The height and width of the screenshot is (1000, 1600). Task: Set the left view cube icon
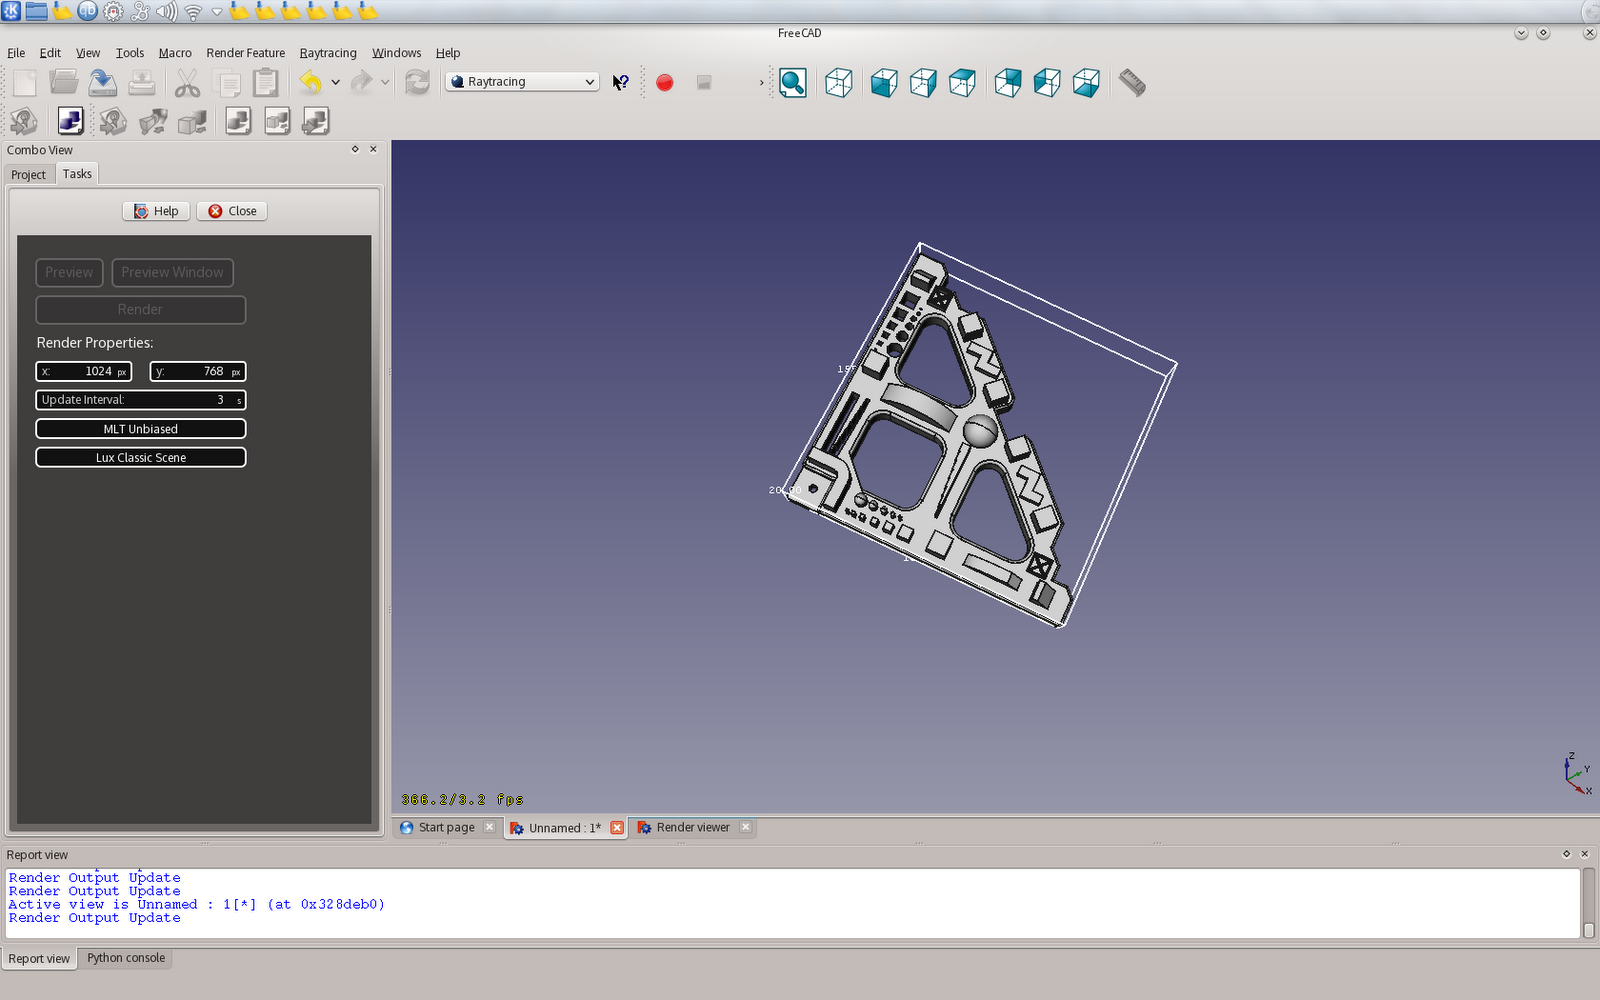point(1047,83)
